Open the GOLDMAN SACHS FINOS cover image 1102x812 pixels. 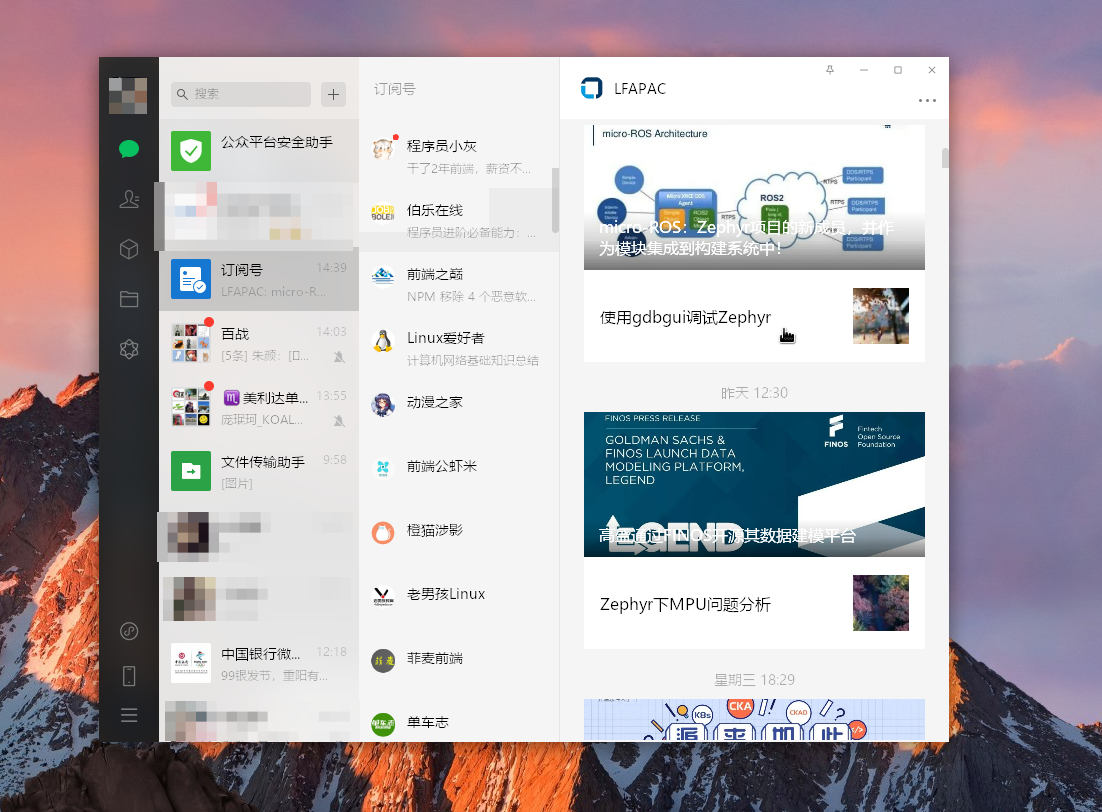754,484
